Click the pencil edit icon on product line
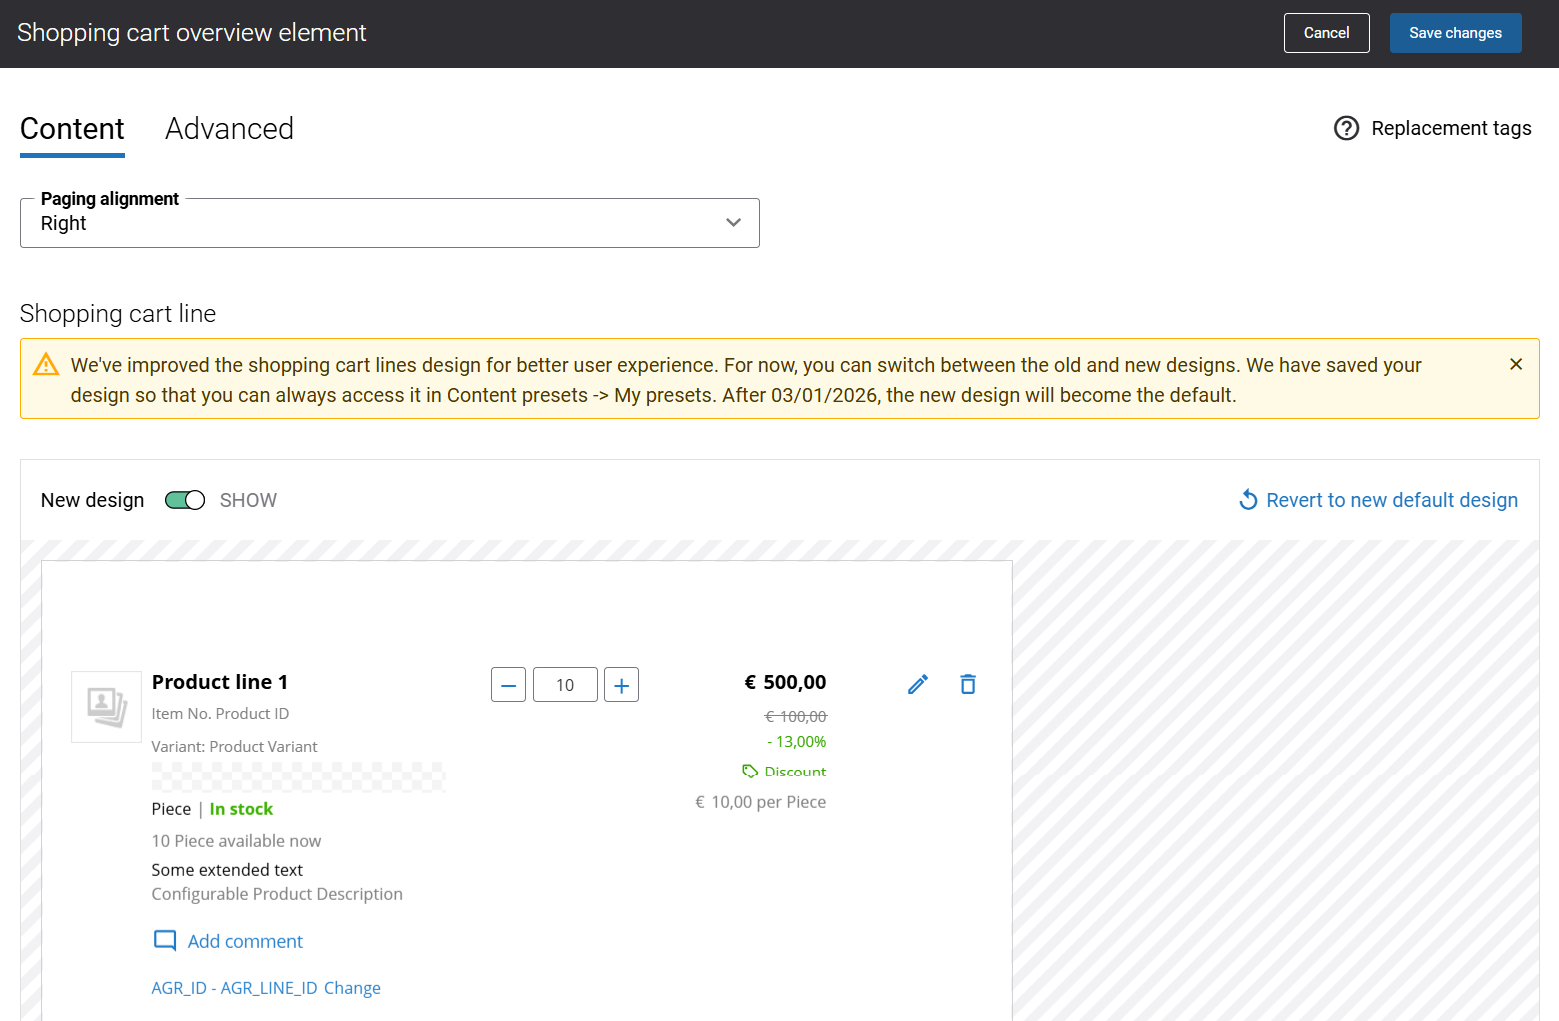The width and height of the screenshot is (1559, 1021). pos(918,684)
